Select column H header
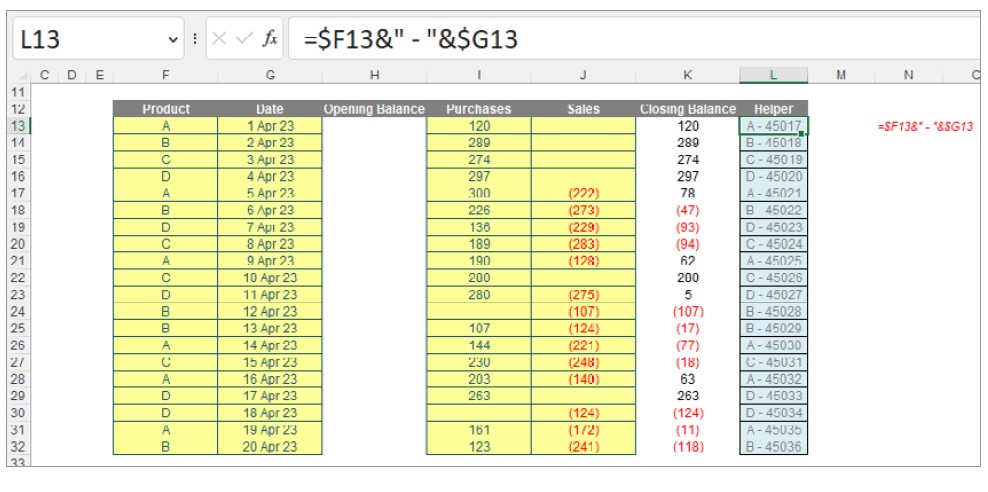The width and height of the screenshot is (988, 492). coord(374,75)
